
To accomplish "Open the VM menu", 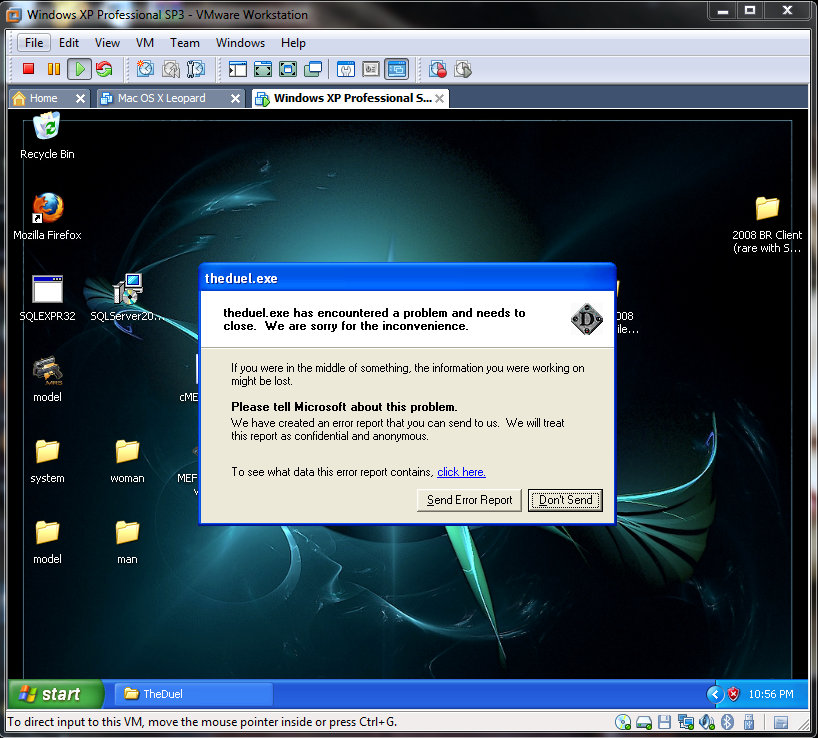I will (145, 43).
